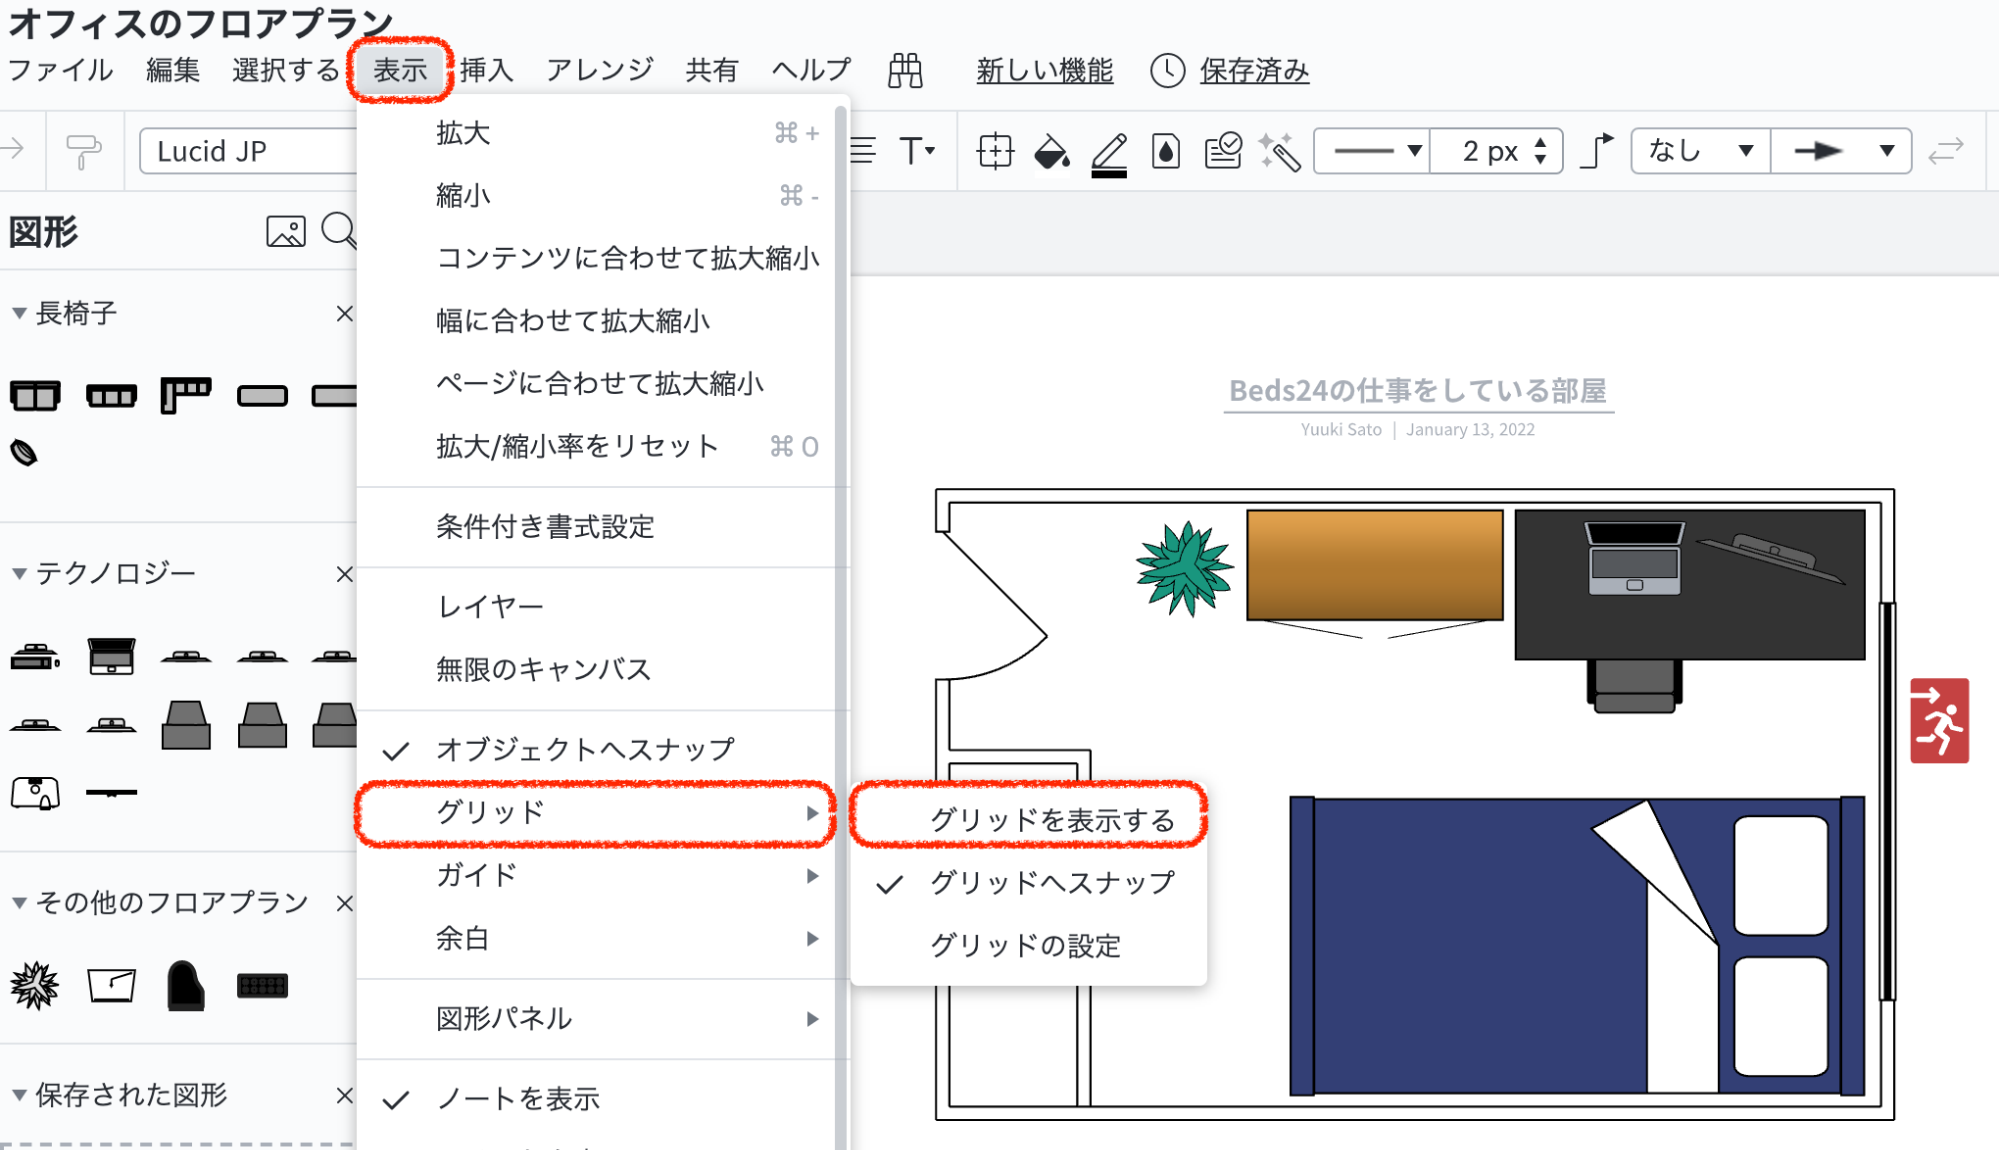Viewport: 1999px width, 1151px height.
Task: Open the arrow end style dropdown
Action: [1841, 151]
